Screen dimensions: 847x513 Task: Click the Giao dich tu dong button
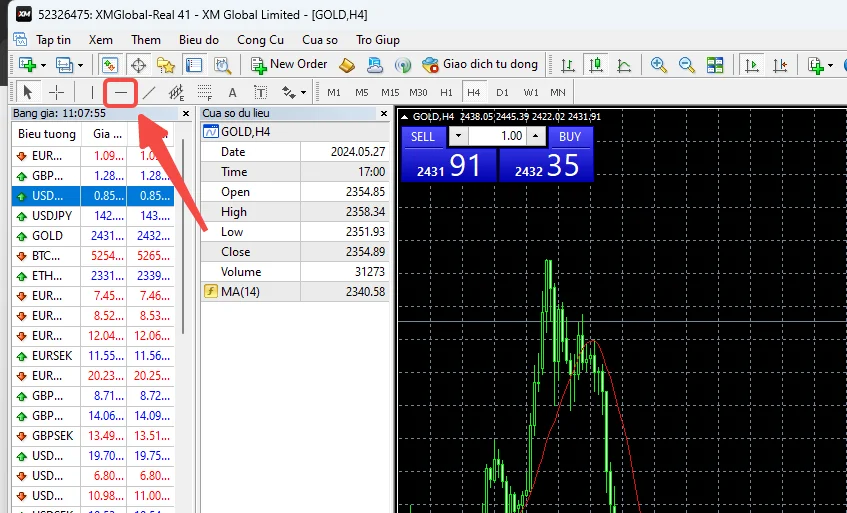click(480, 65)
